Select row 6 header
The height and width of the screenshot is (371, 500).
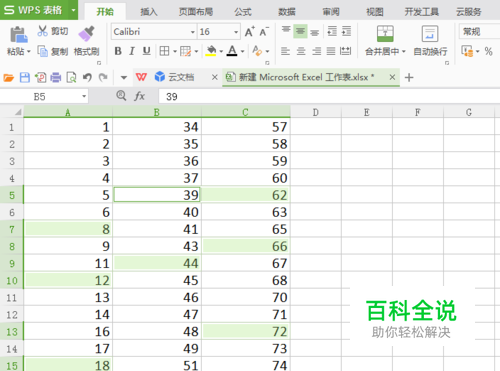coord(12,212)
